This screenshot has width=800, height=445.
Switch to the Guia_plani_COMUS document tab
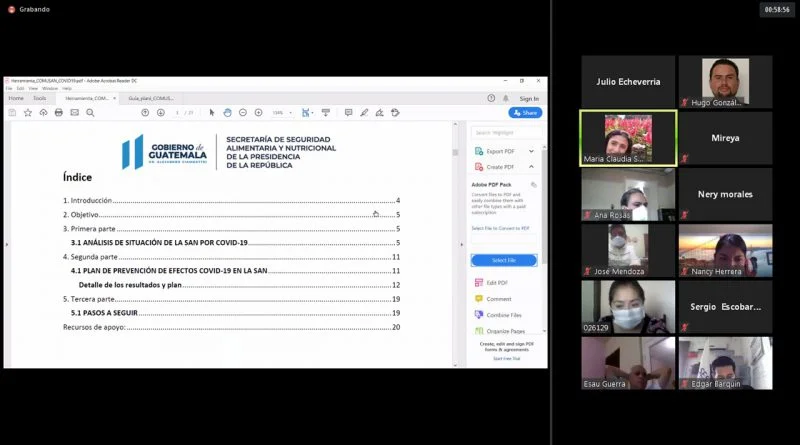click(151, 98)
